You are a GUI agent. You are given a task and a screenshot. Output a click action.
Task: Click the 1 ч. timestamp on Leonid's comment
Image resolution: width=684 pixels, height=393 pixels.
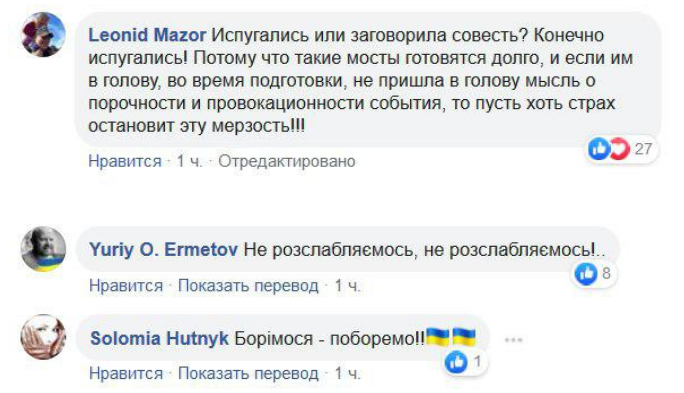pyautogui.click(x=189, y=161)
